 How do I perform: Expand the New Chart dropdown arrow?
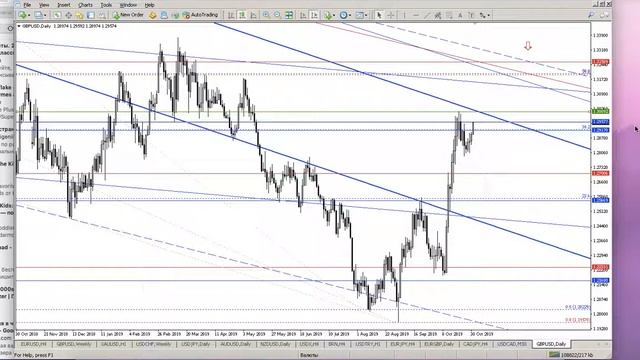29,15
